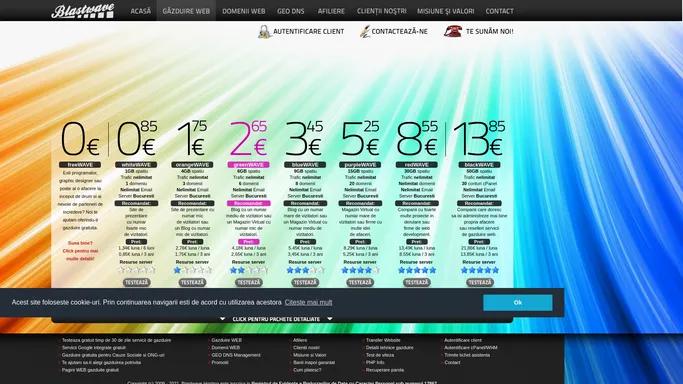Click Testează button under redWAVE
The height and width of the screenshot is (384, 683).
pyautogui.click(x=417, y=283)
